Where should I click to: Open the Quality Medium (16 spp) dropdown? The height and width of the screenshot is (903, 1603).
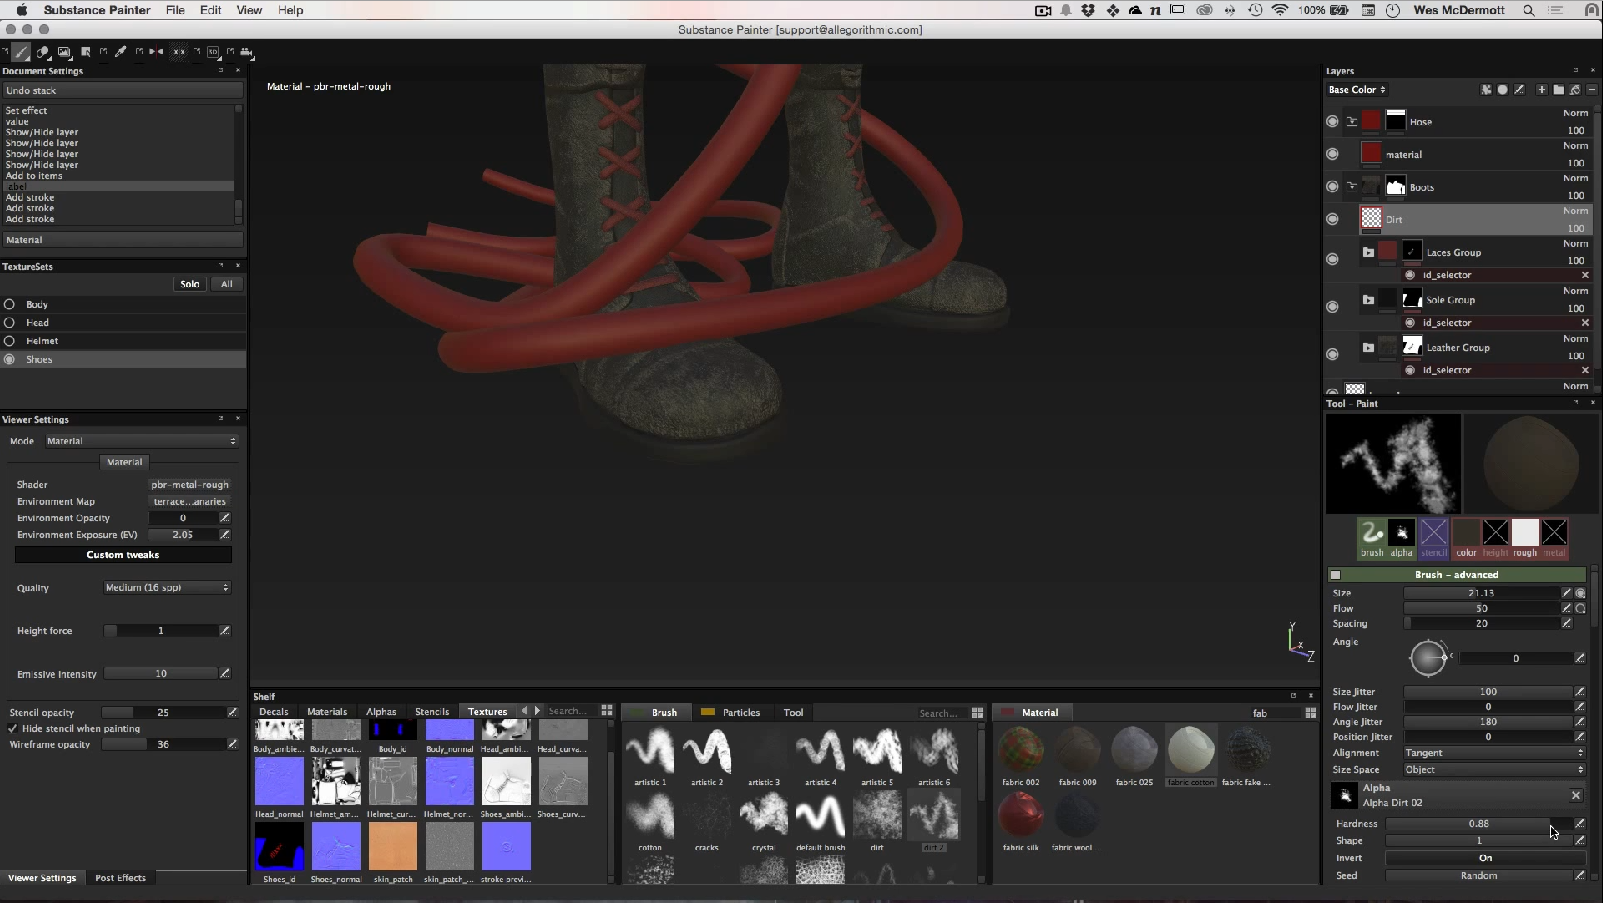pyautogui.click(x=167, y=588)
